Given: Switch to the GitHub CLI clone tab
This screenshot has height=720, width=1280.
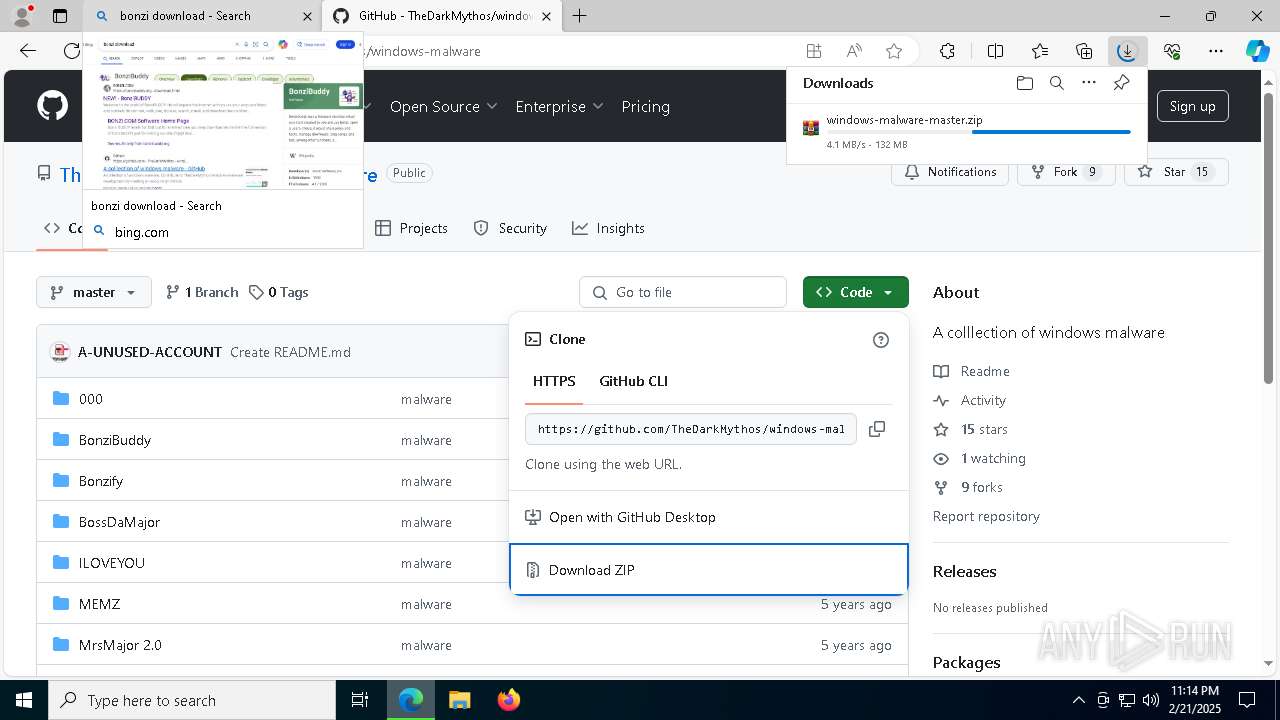Looking at the screenshot, I should point(633,381).
